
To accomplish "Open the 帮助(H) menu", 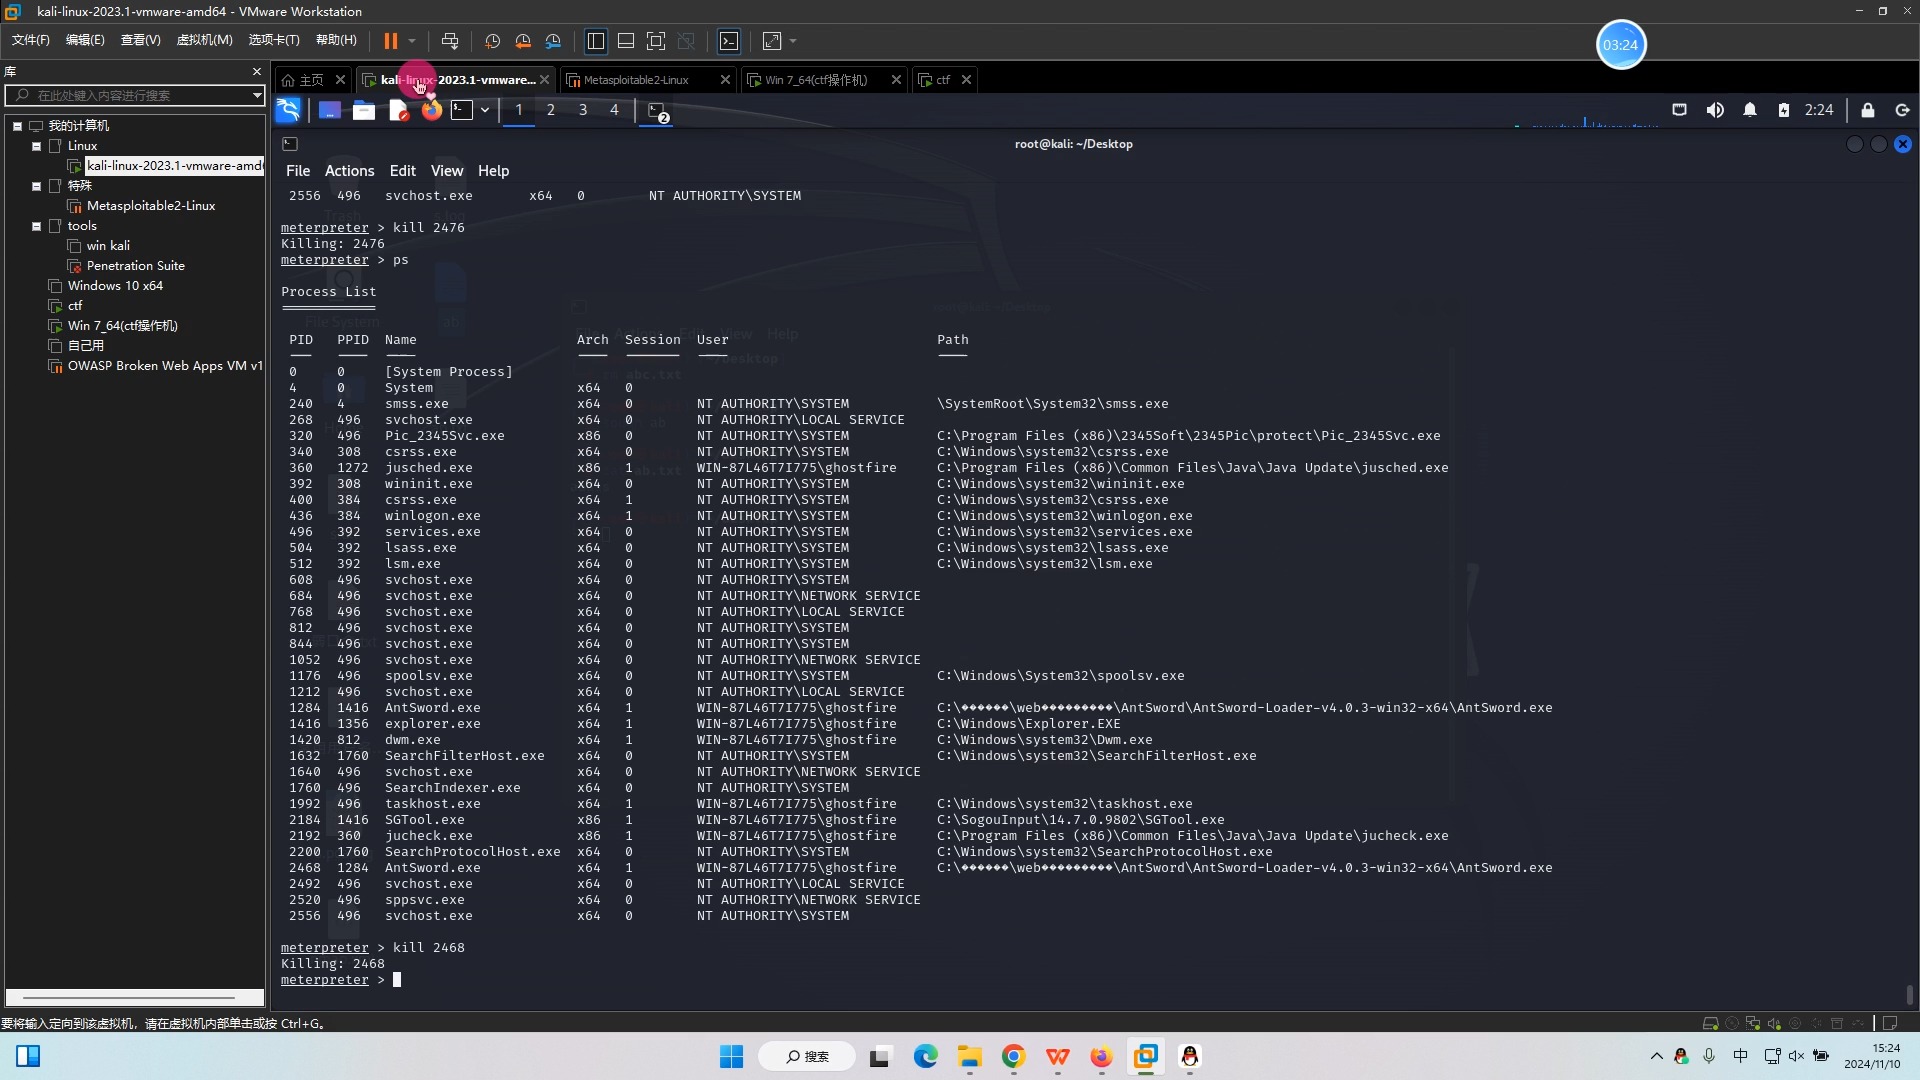I will pyautogui.click(x=336, y=40).
